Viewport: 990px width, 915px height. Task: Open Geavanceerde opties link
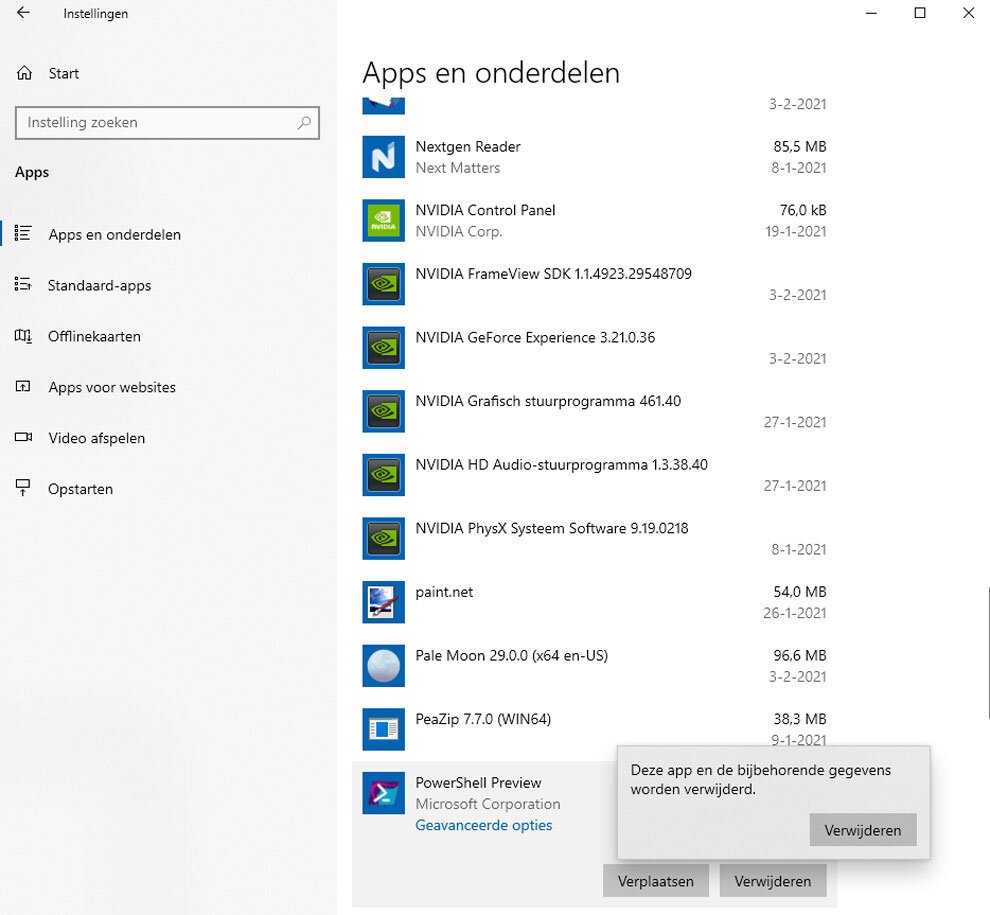coord(484,825)
